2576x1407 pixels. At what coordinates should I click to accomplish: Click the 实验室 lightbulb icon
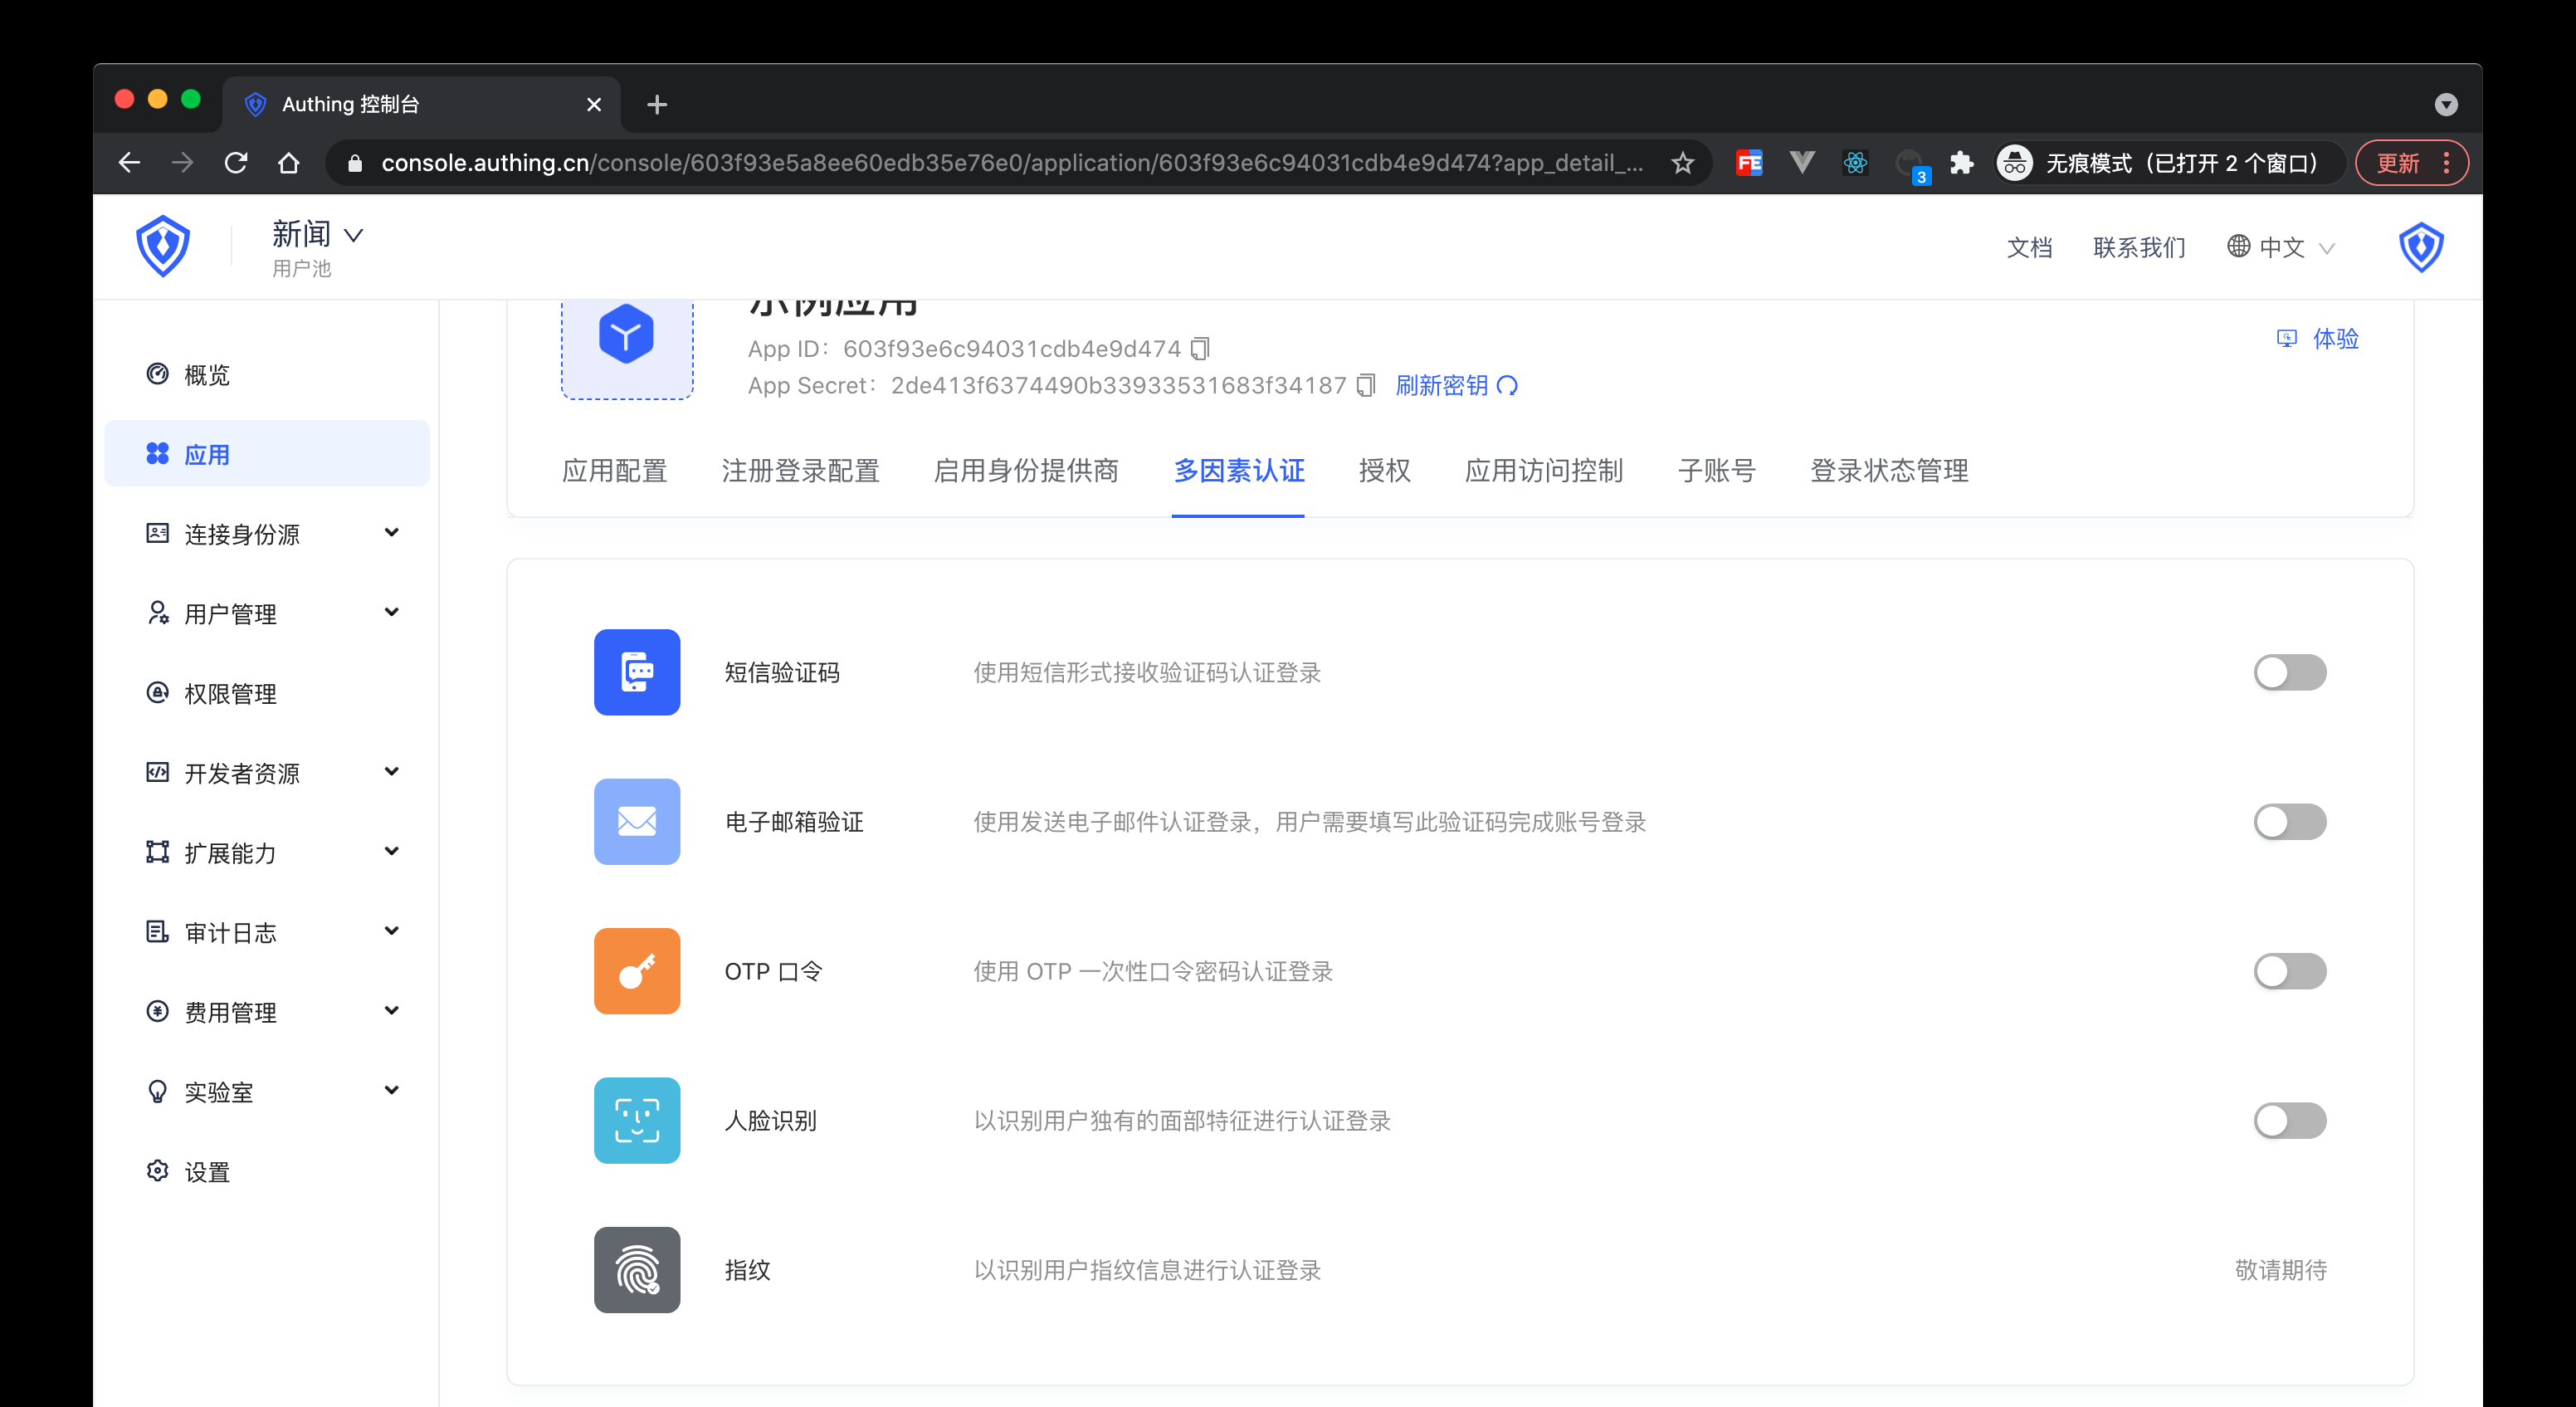(x=157, y=1091)
